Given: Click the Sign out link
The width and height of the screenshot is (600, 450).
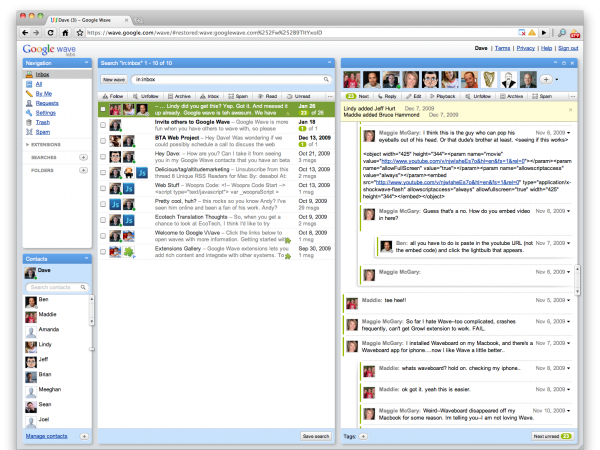Looking at the screenshot, I should (568, 48).
